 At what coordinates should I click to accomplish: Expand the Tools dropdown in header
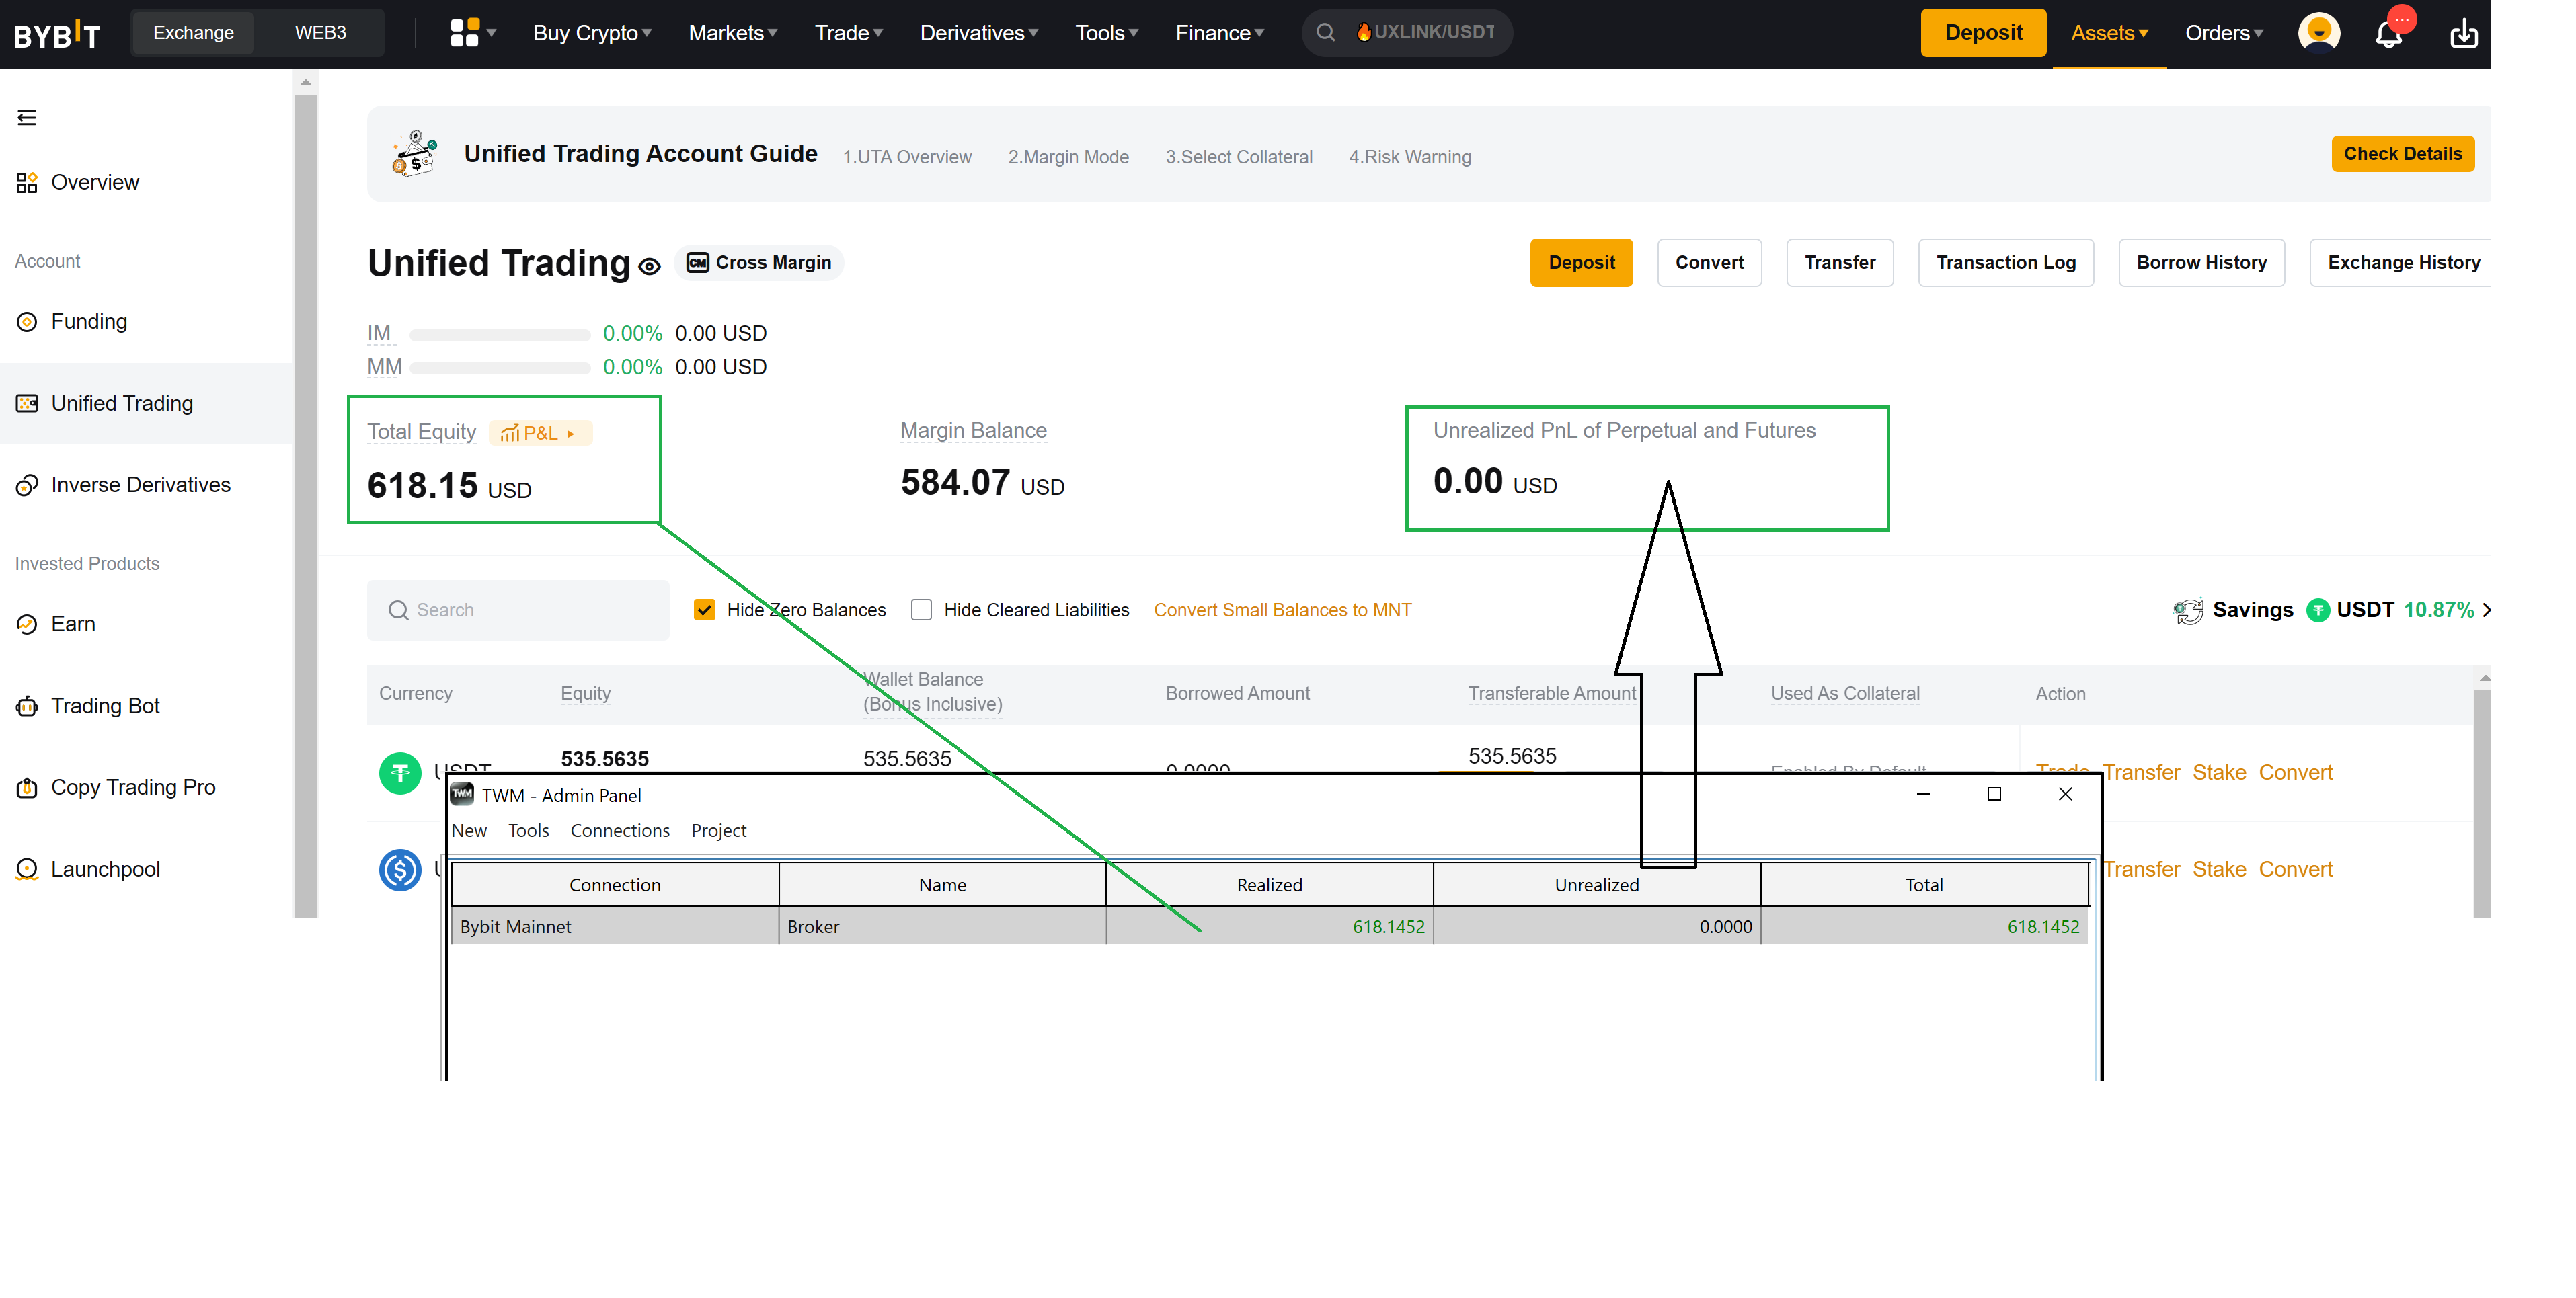point(1107,33)
